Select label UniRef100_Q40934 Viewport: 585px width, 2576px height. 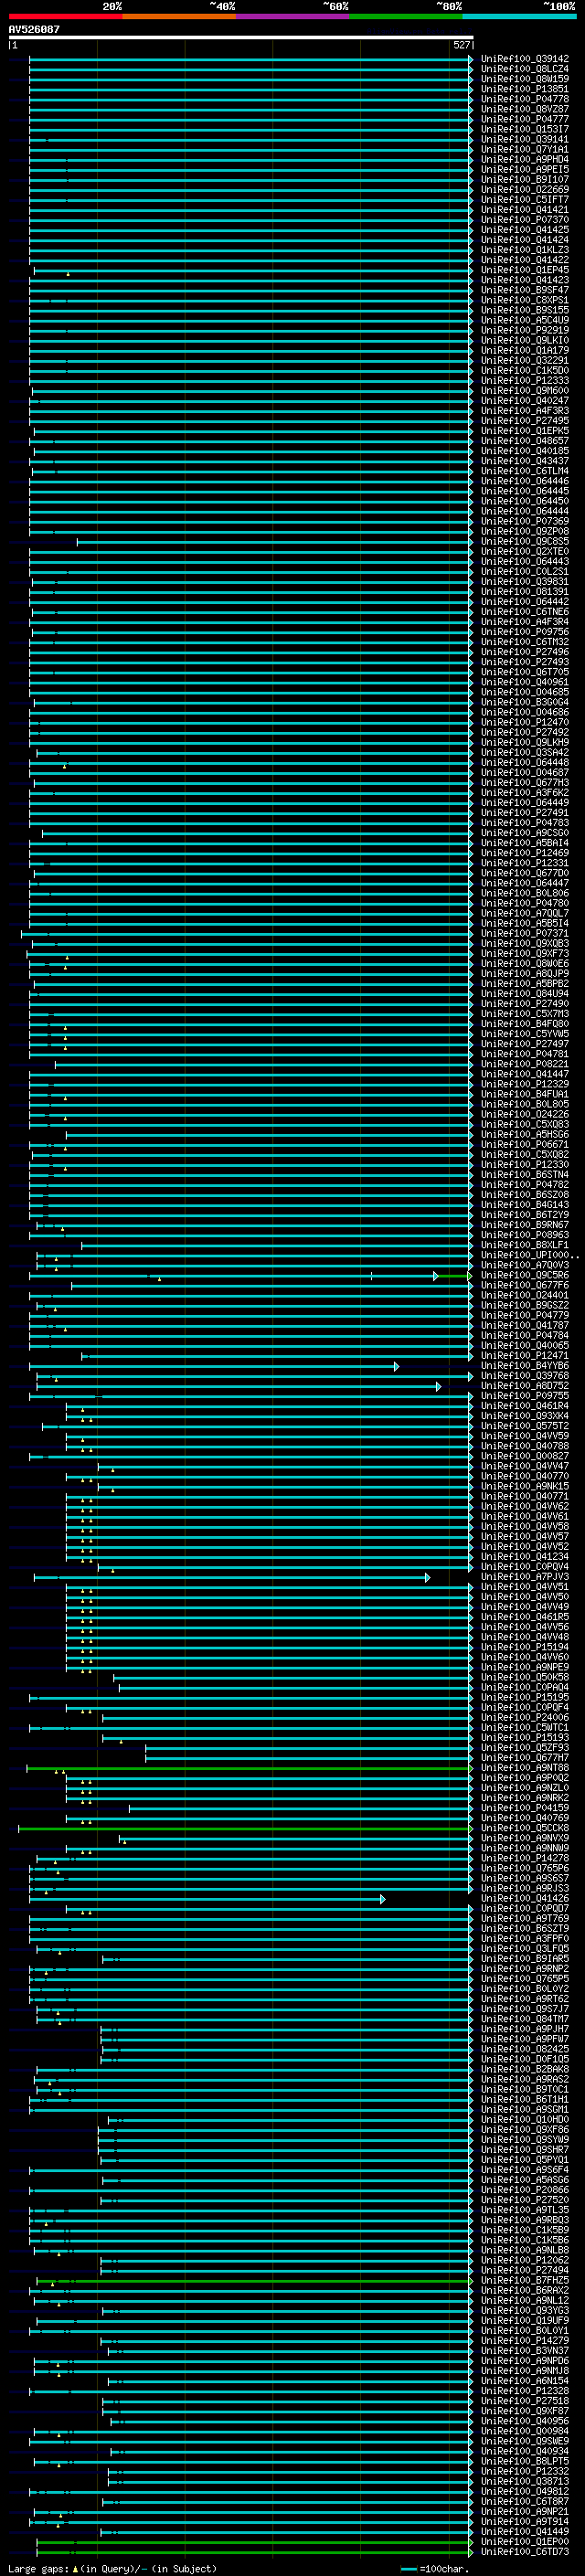pos(525,2451)
